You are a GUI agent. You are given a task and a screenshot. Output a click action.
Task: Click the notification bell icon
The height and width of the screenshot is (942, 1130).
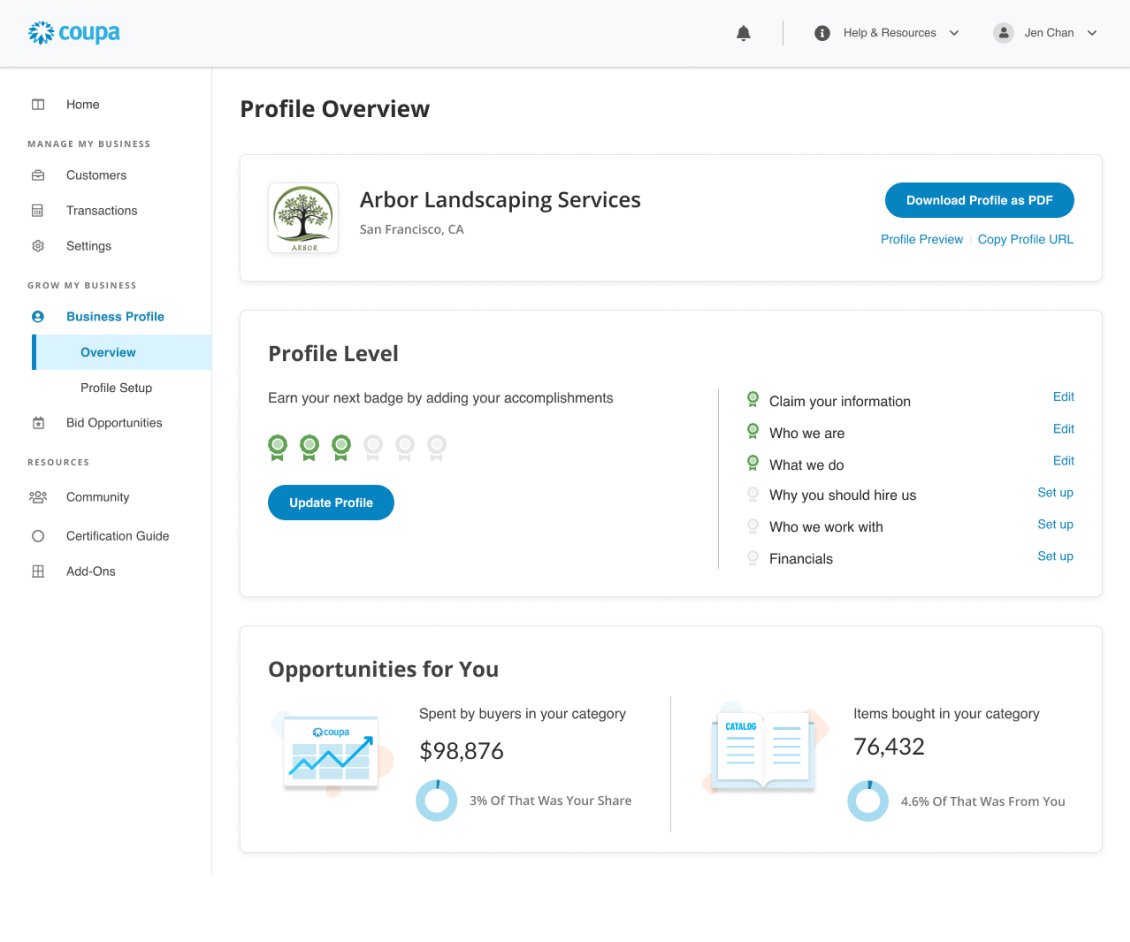click(x=743, y=33)
